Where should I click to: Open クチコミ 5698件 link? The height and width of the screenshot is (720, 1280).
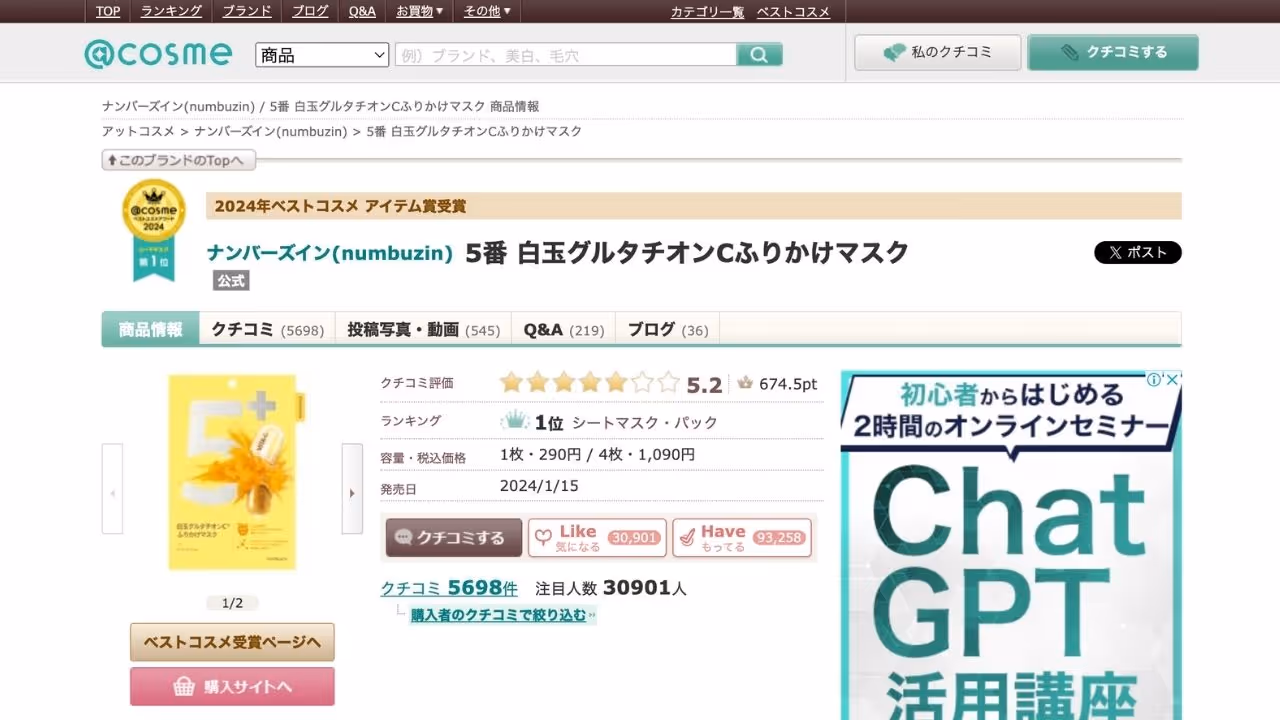pos(449,588)
